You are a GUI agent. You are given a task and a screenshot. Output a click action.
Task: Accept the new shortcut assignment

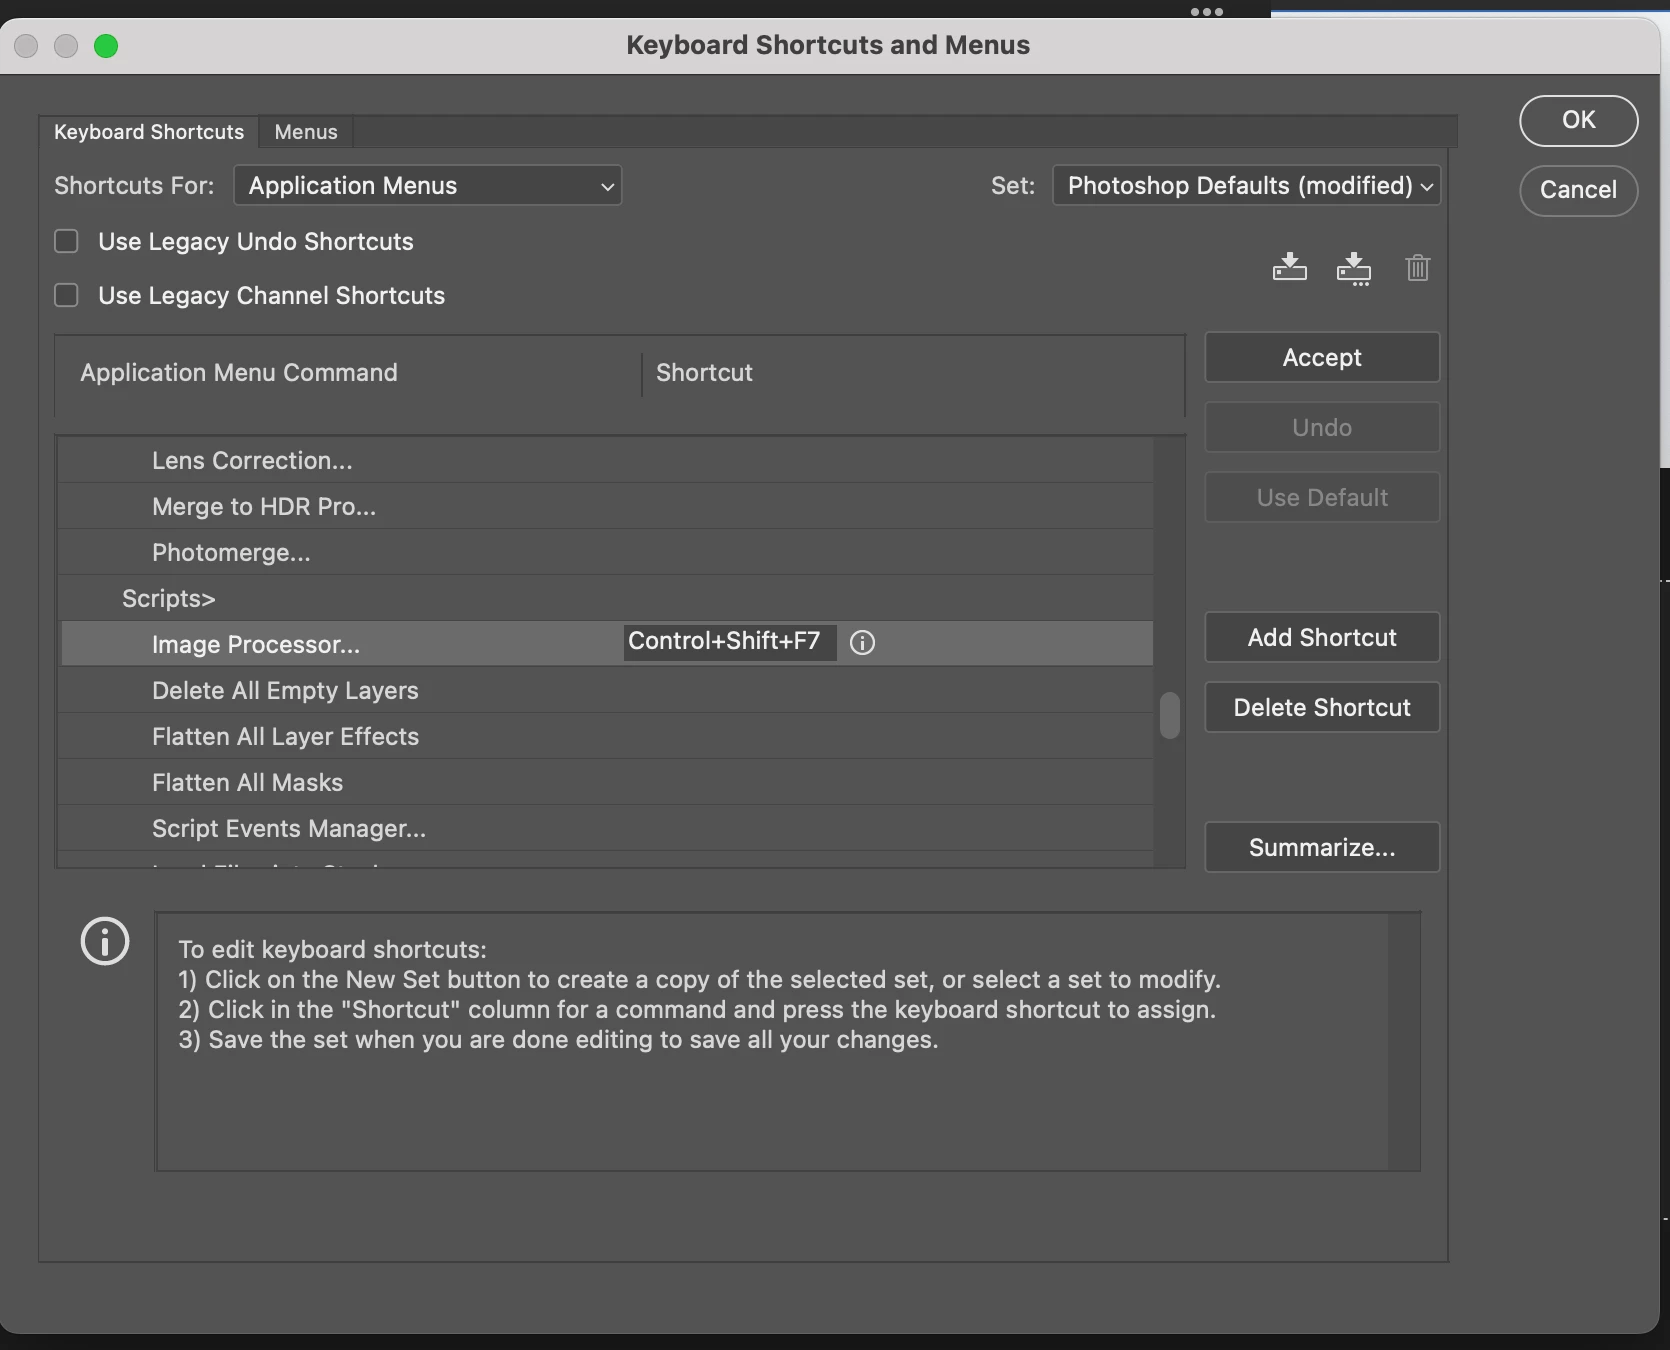(1322, 357)
